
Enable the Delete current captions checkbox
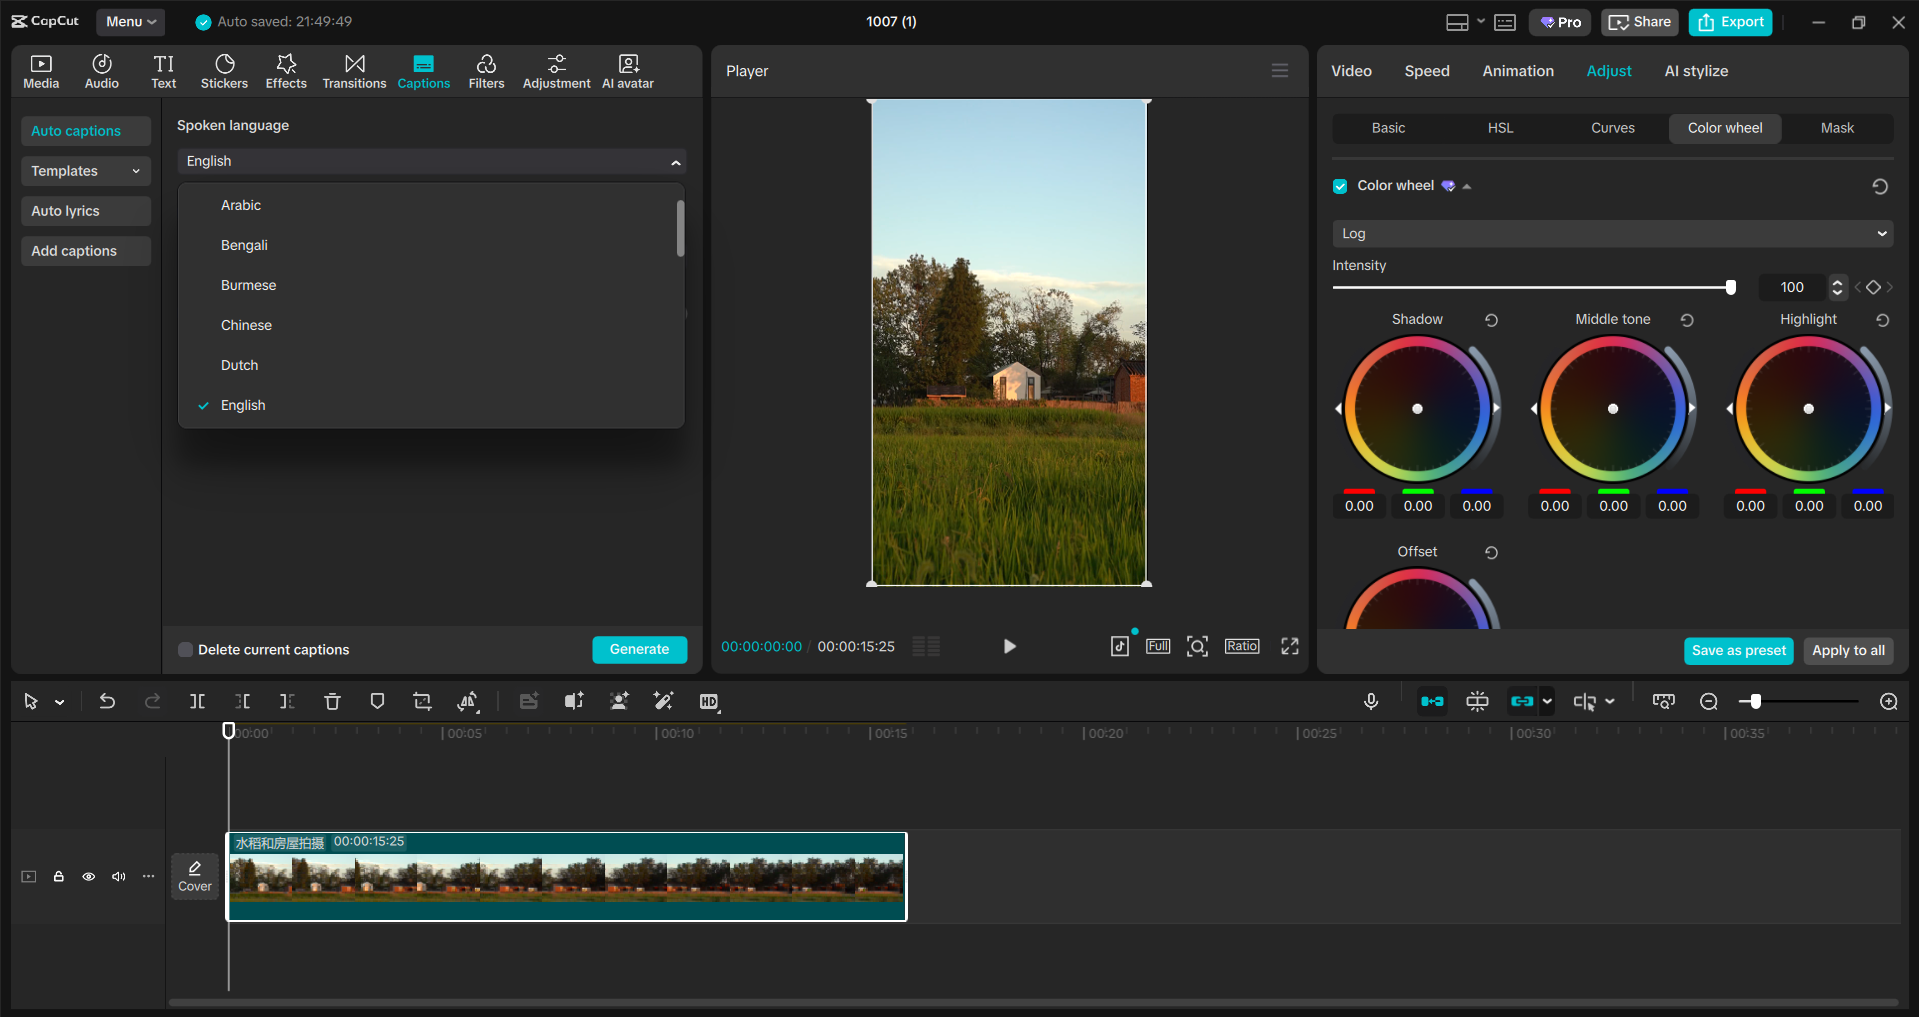185,649
